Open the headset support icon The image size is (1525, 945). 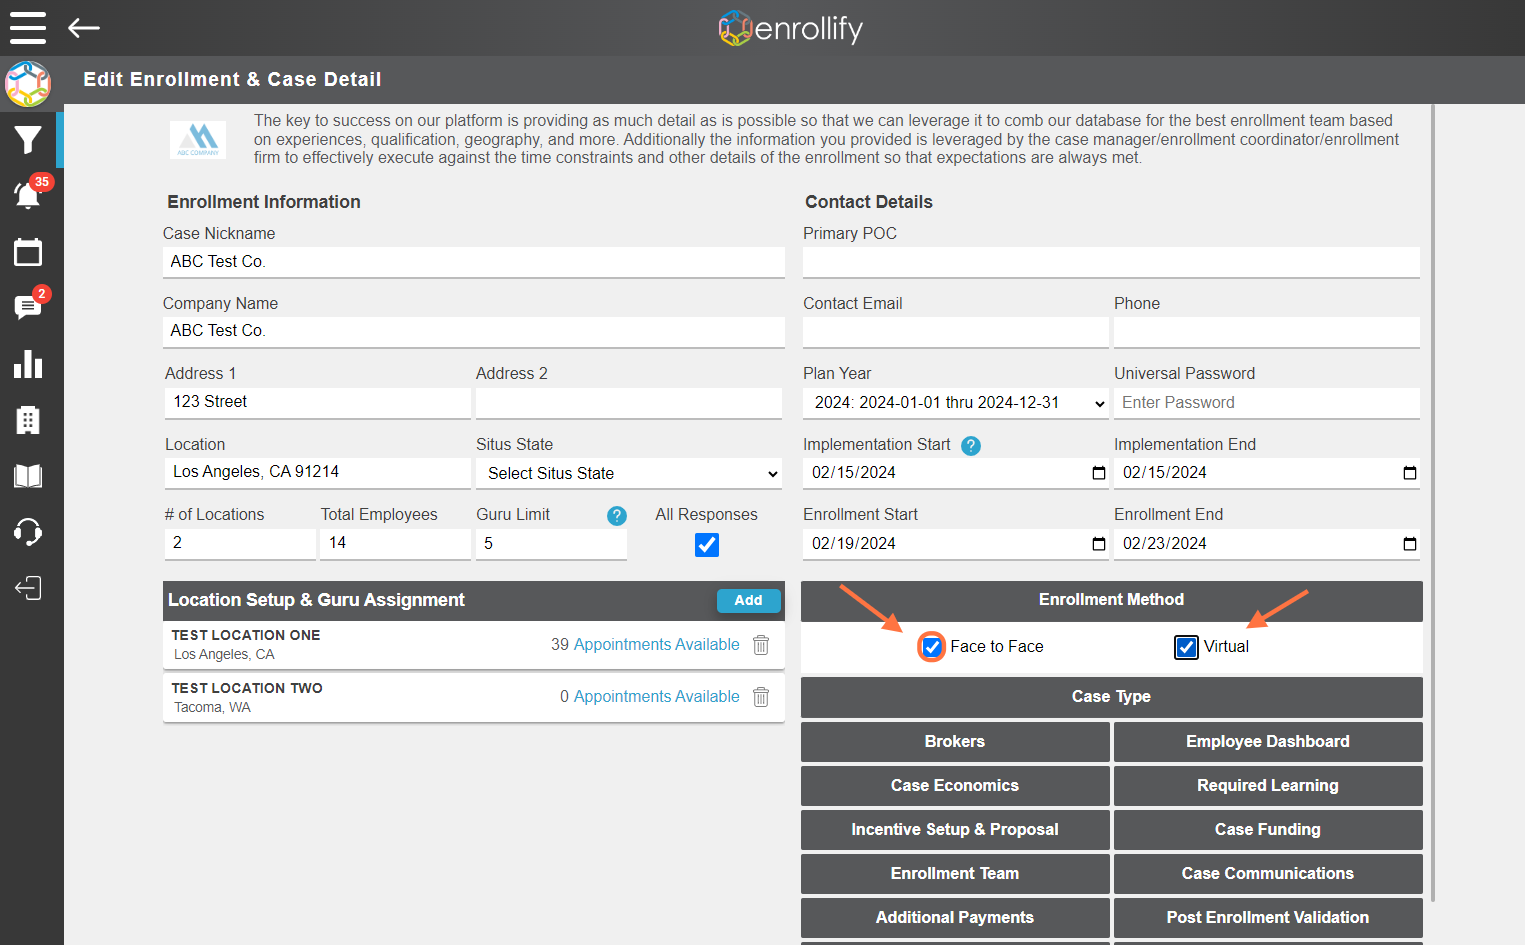click(28, 532)
